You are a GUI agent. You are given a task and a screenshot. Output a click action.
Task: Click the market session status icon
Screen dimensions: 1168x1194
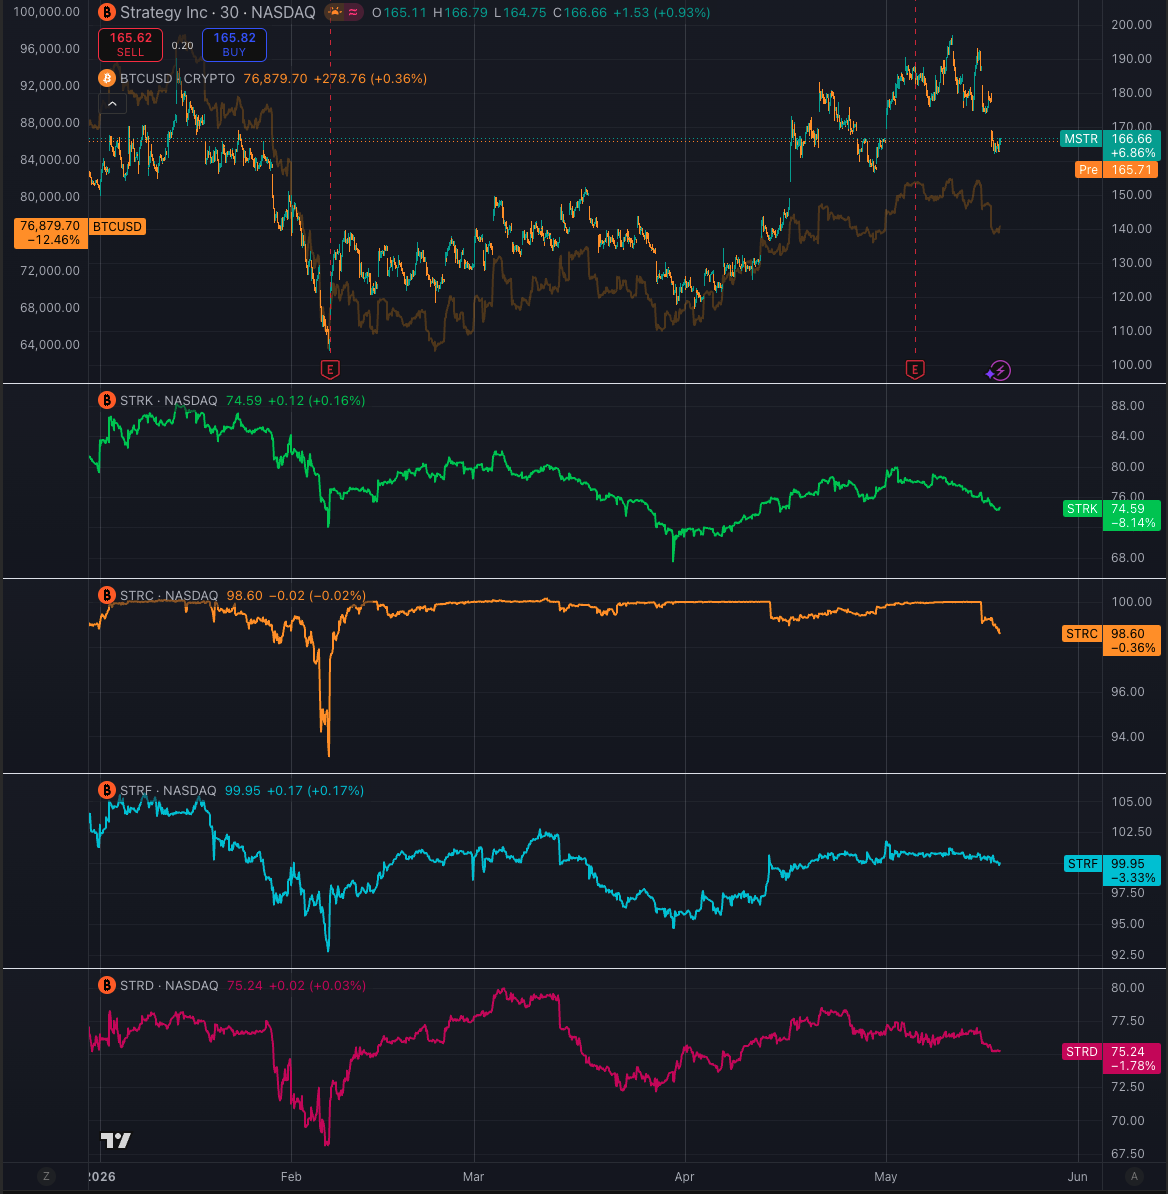335,12
